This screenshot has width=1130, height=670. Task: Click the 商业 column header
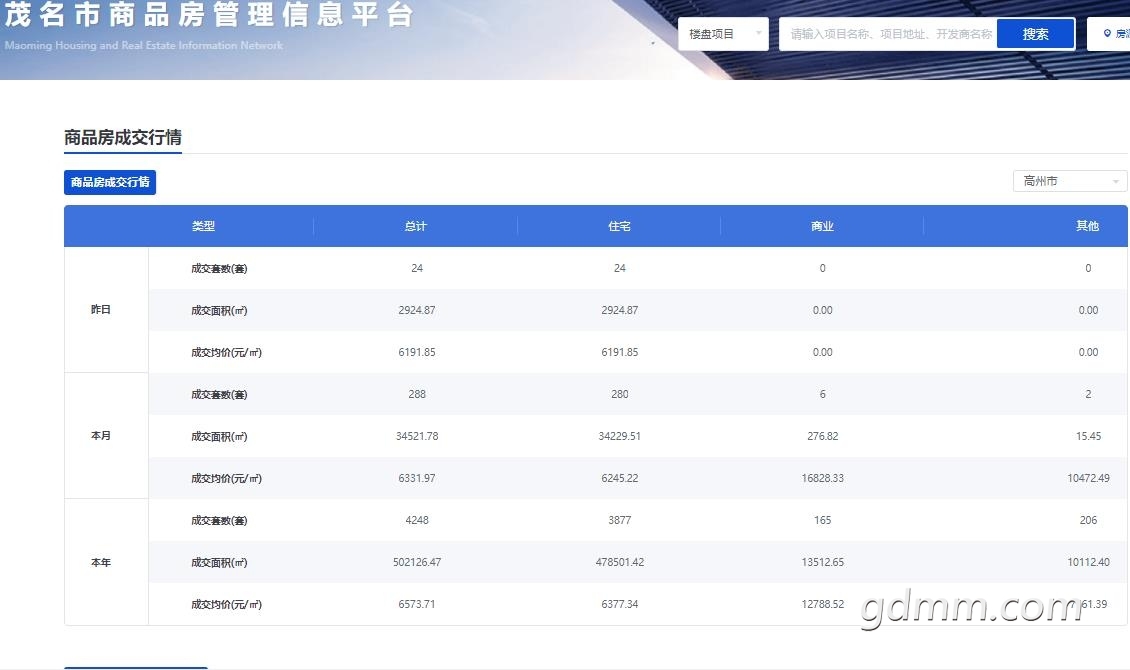[x=822, y=226]
